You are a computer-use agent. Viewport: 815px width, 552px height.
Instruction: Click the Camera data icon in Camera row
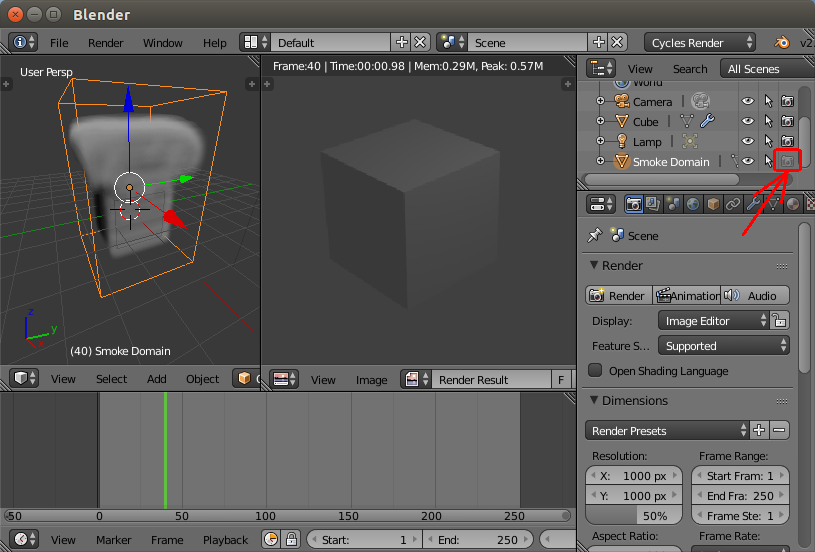pos(700,101)
